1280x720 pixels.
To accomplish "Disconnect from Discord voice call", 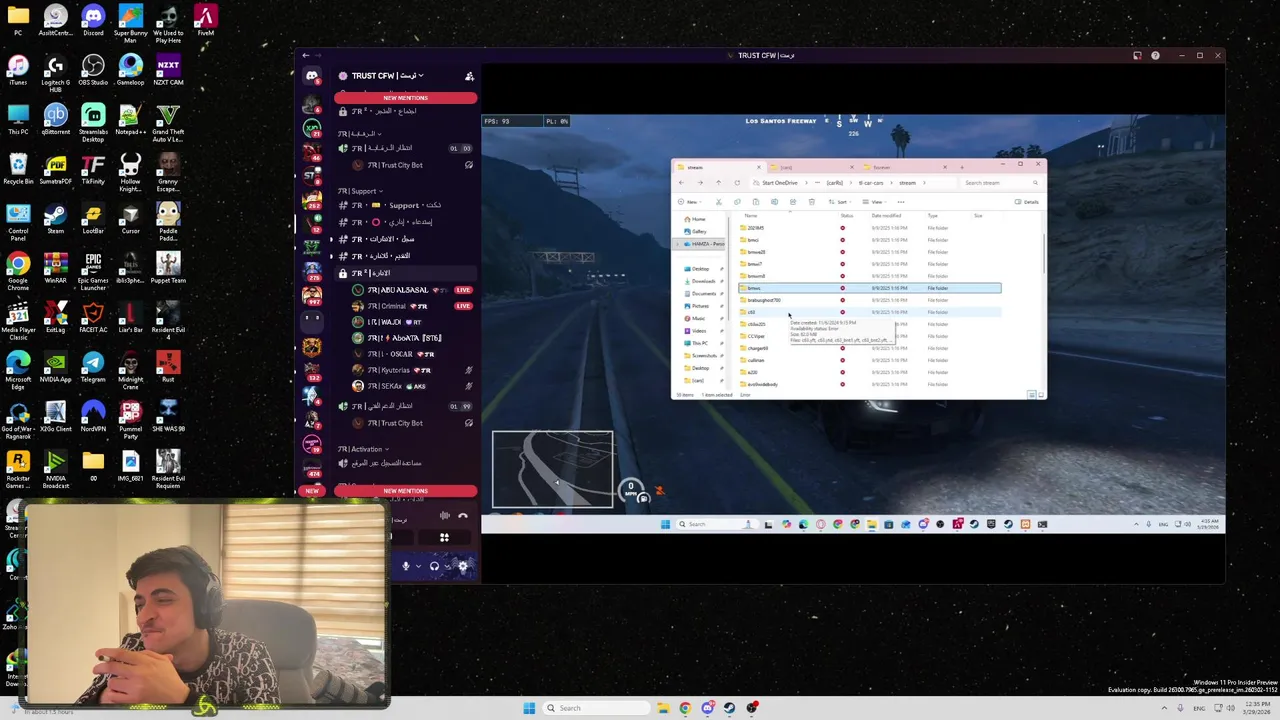I will click(463, 516).
